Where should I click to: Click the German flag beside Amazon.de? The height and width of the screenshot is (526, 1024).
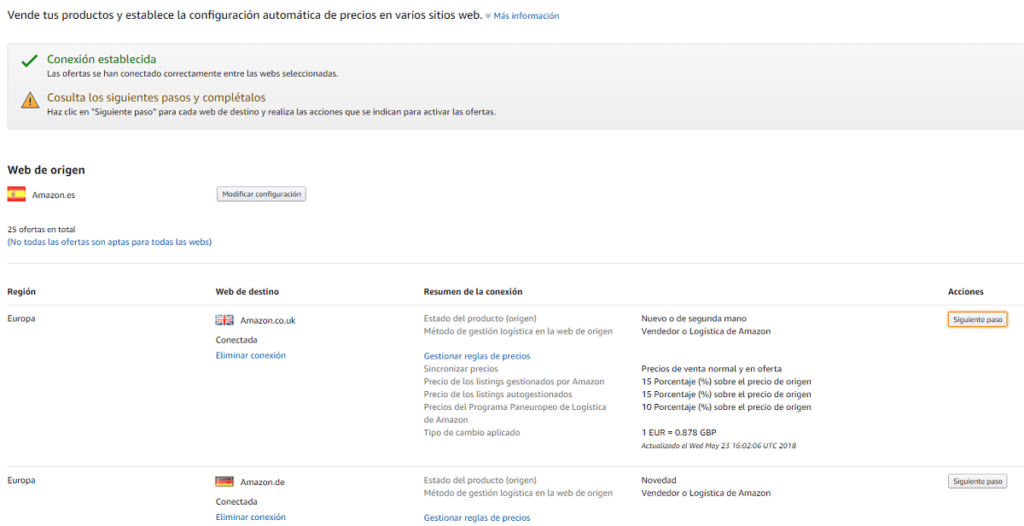coord(225,482)
